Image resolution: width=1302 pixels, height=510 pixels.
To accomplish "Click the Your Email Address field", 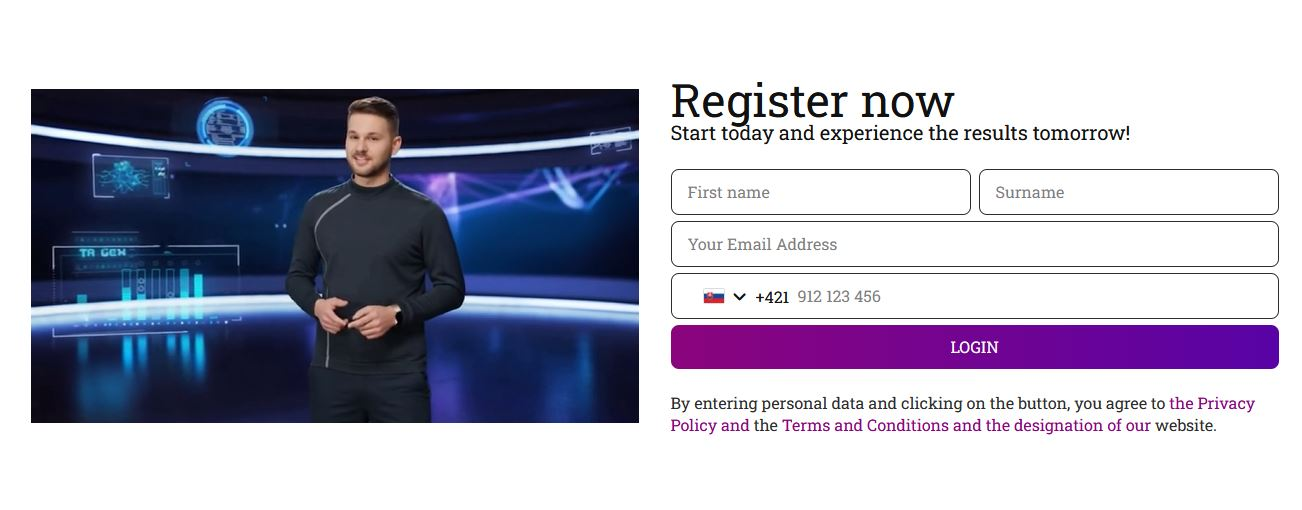I will (x=974, y=244).
